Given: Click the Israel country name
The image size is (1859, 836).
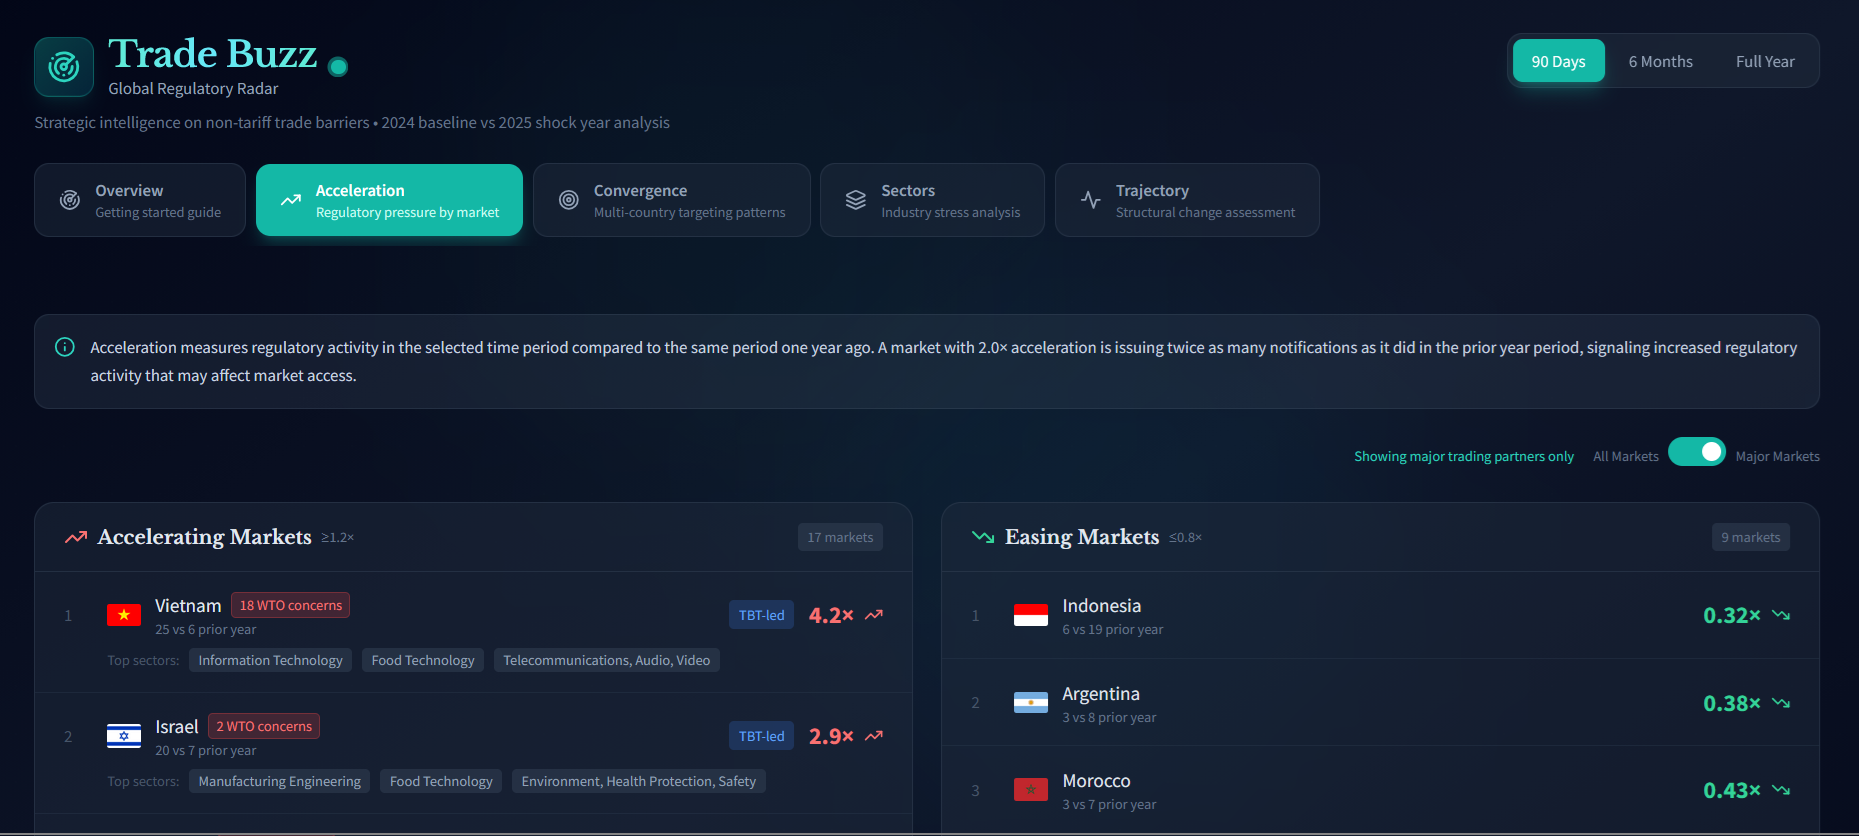Looking at the screenshot, I should coord(177,726).
